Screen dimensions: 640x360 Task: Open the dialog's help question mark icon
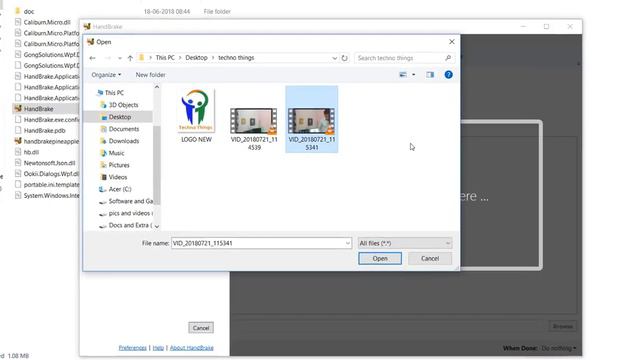point(448,75)
